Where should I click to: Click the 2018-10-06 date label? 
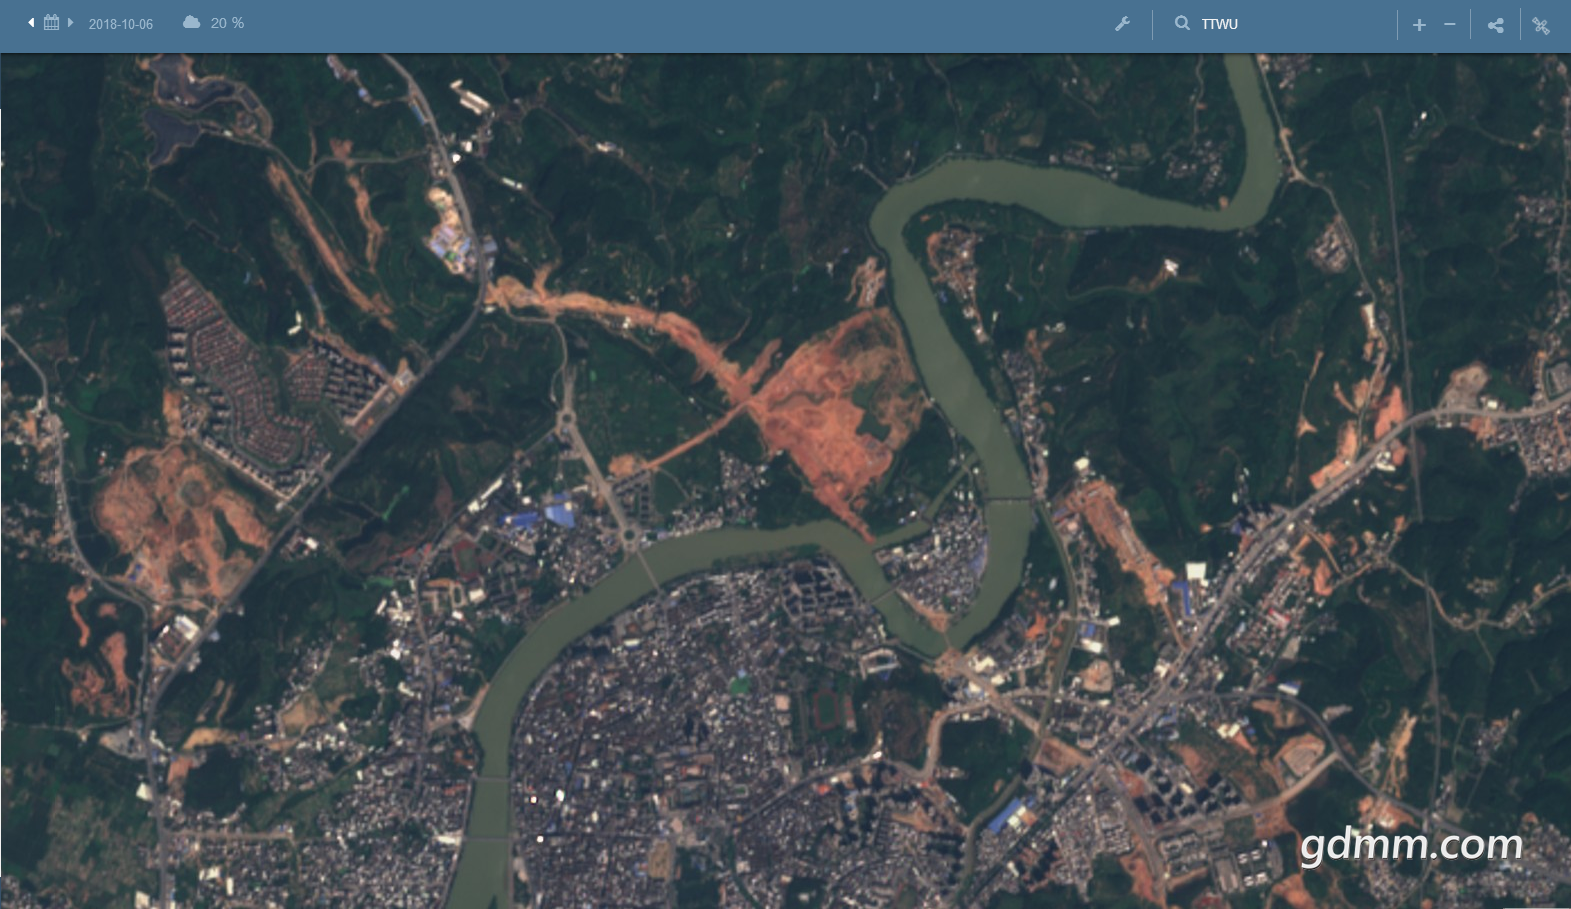point(120,24)
